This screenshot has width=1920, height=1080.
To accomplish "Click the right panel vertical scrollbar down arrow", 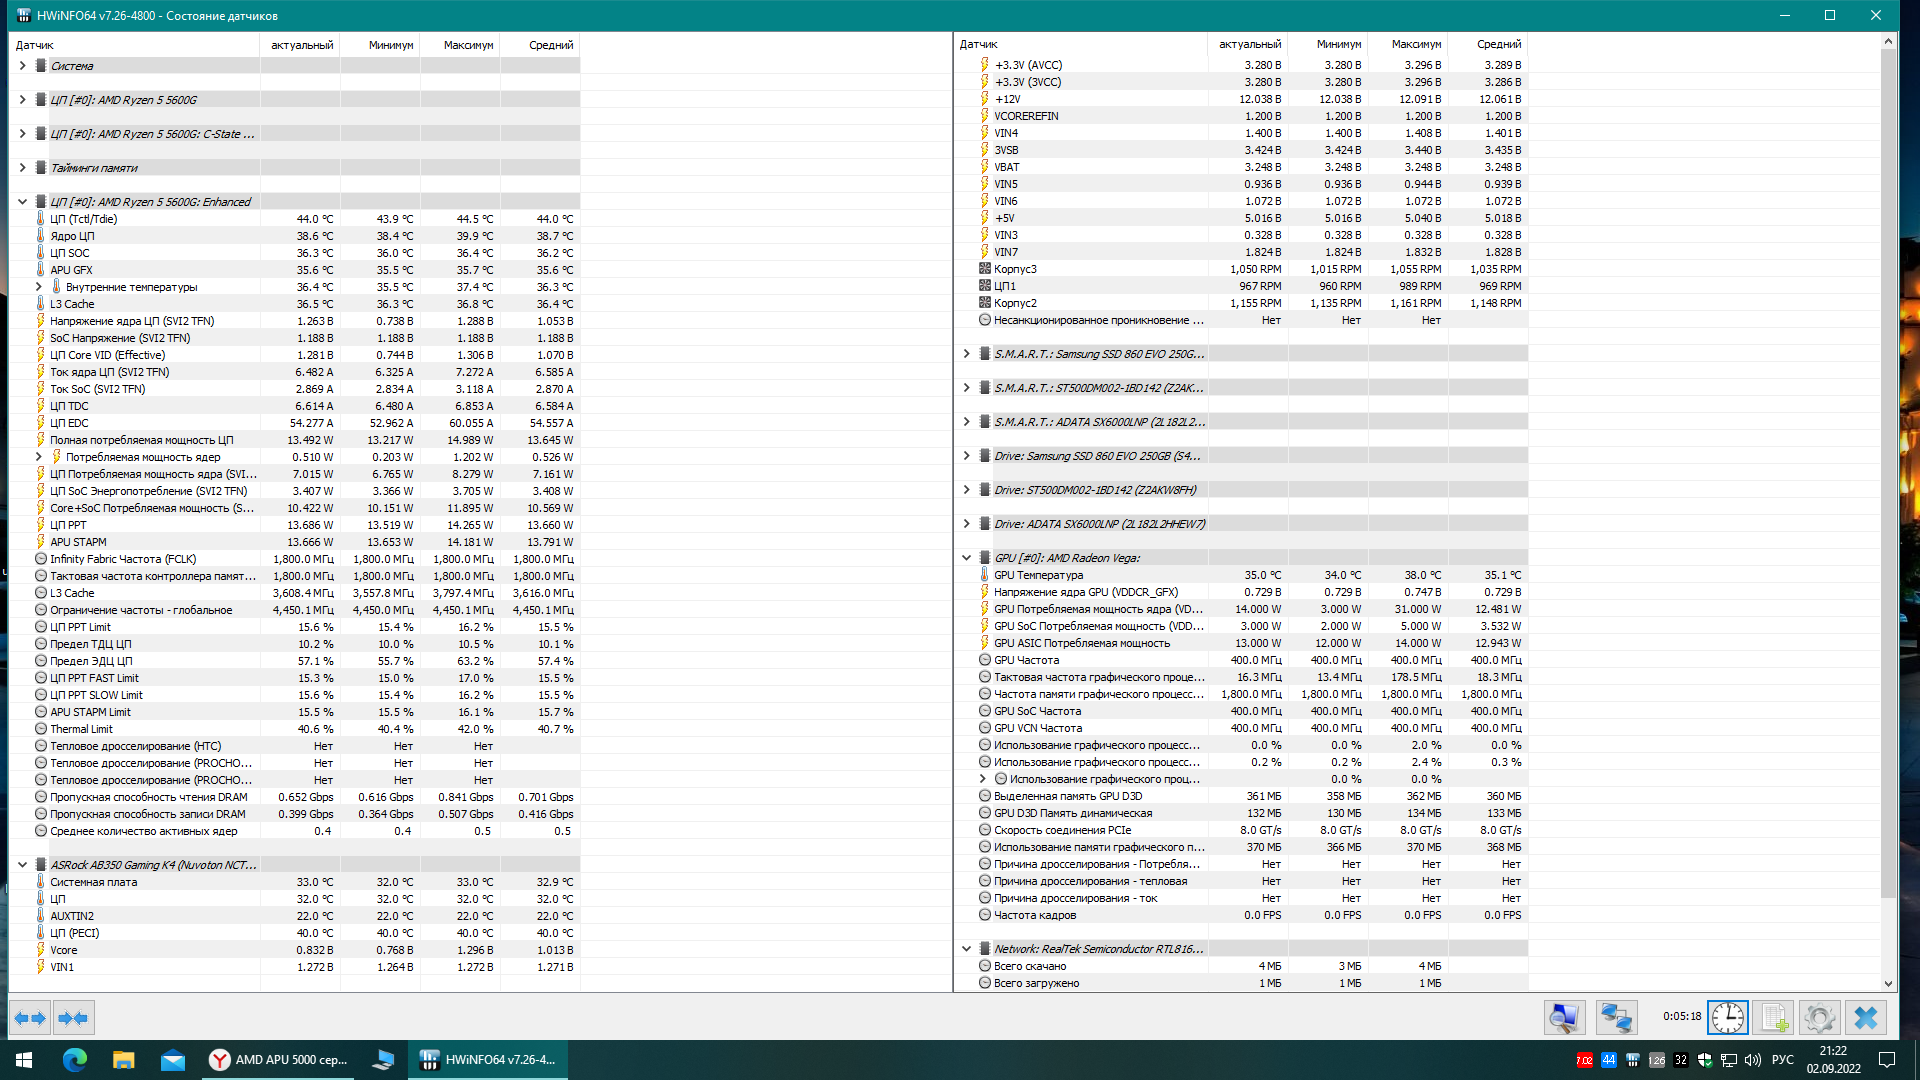I will [1888, 984].
